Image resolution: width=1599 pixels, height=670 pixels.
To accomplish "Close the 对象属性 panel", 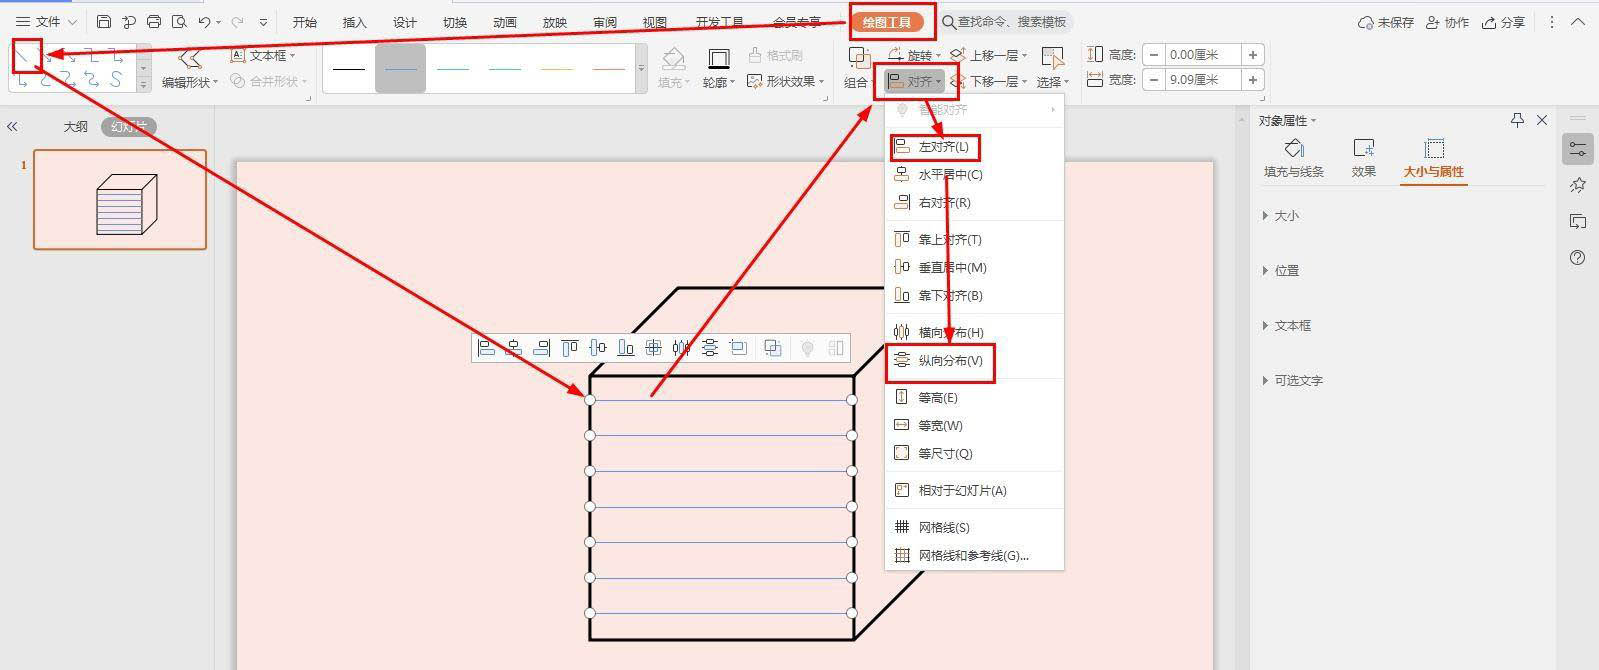I will coord(1542,120).
